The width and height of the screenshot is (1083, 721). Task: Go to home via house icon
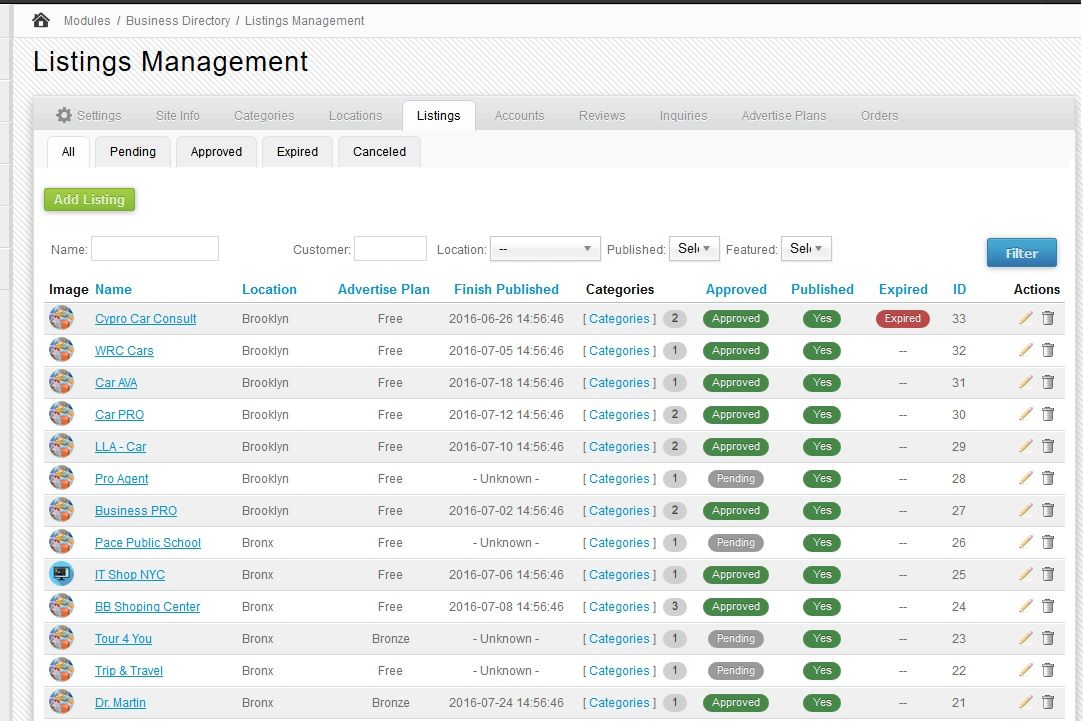click(41, 20)
